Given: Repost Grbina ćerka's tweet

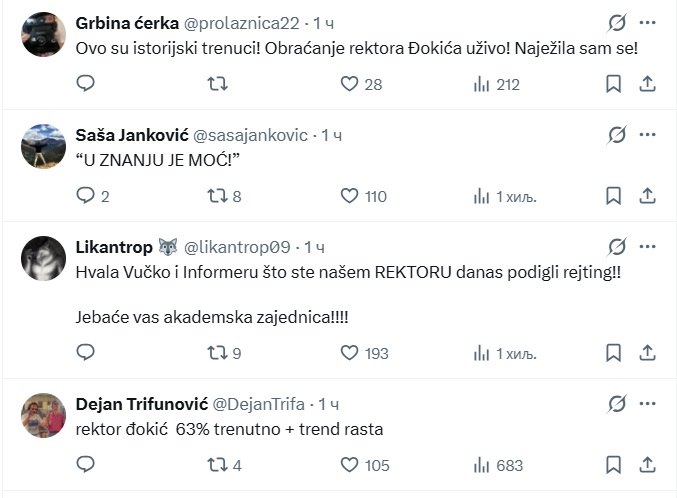Looking at the screenshot, I should 217,84.
